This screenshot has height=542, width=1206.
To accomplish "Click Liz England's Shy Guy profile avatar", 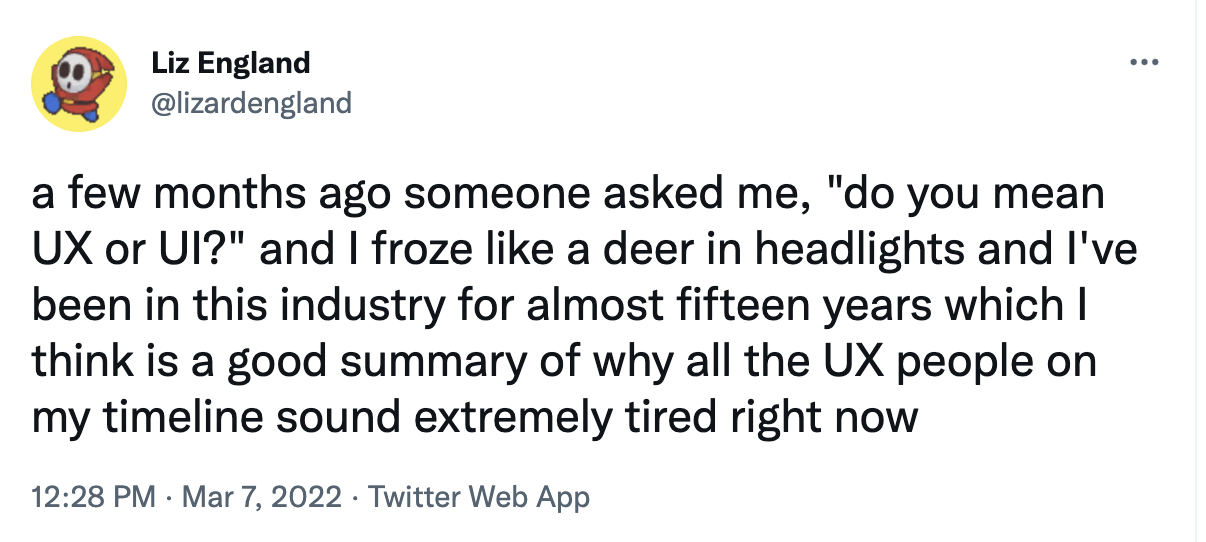I will point(78,83).
